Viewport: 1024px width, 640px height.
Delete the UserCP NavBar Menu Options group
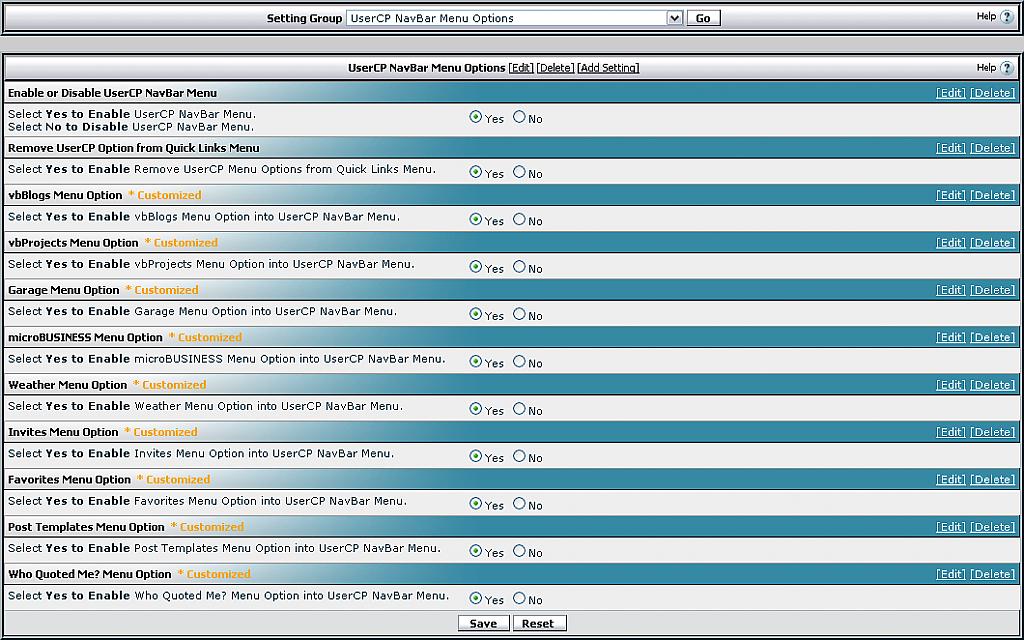[x=555, y=68]
